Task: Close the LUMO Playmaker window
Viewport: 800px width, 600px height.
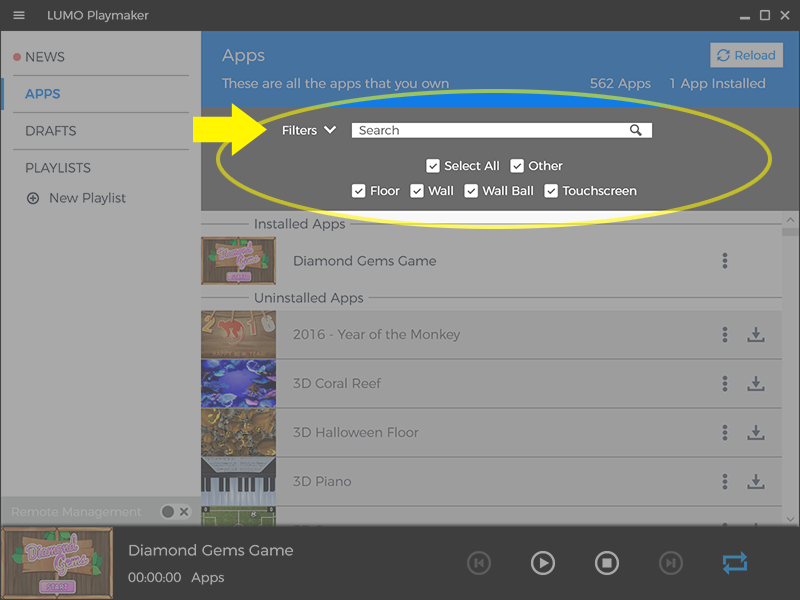Action: (785, 15)
